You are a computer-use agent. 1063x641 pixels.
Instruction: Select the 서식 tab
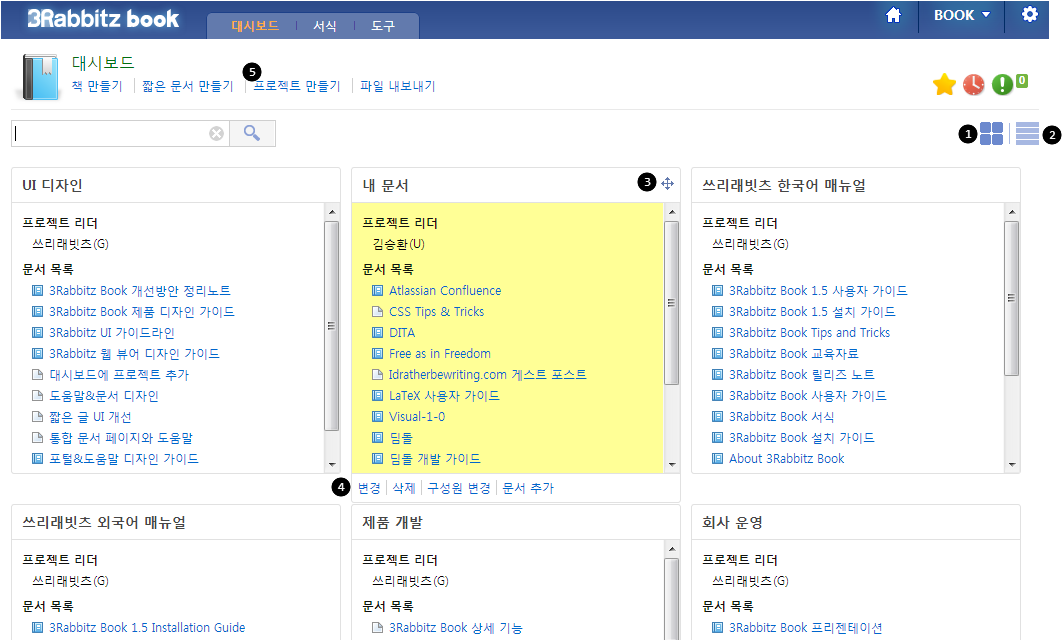(325, 26)
